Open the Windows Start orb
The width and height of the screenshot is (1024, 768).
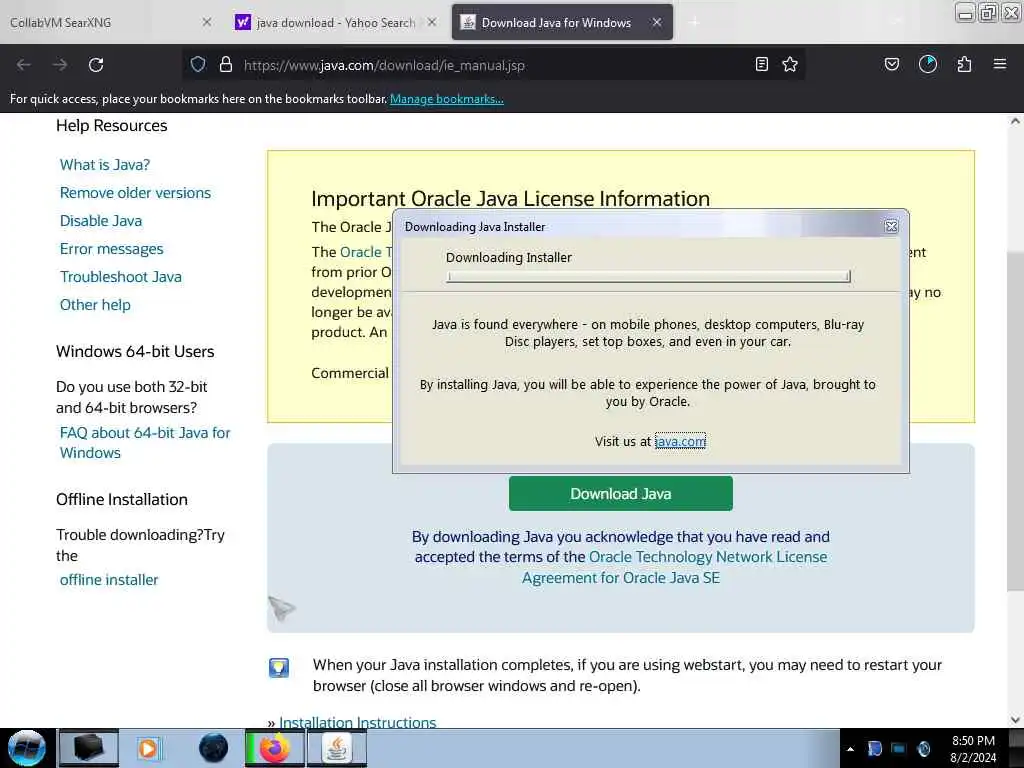[26, 748]
